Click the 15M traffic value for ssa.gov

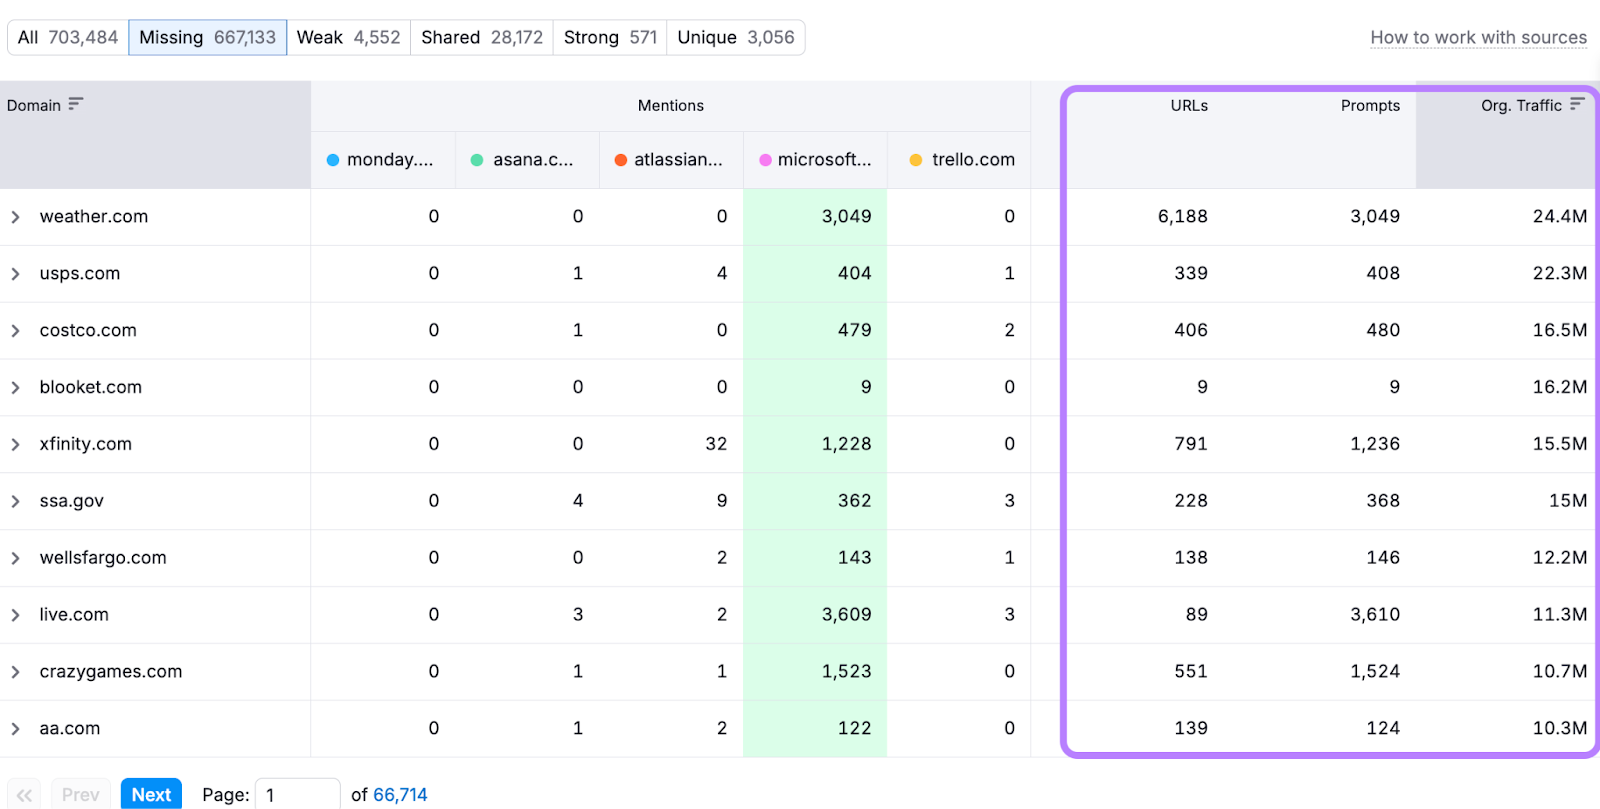tap(1568, 501)
